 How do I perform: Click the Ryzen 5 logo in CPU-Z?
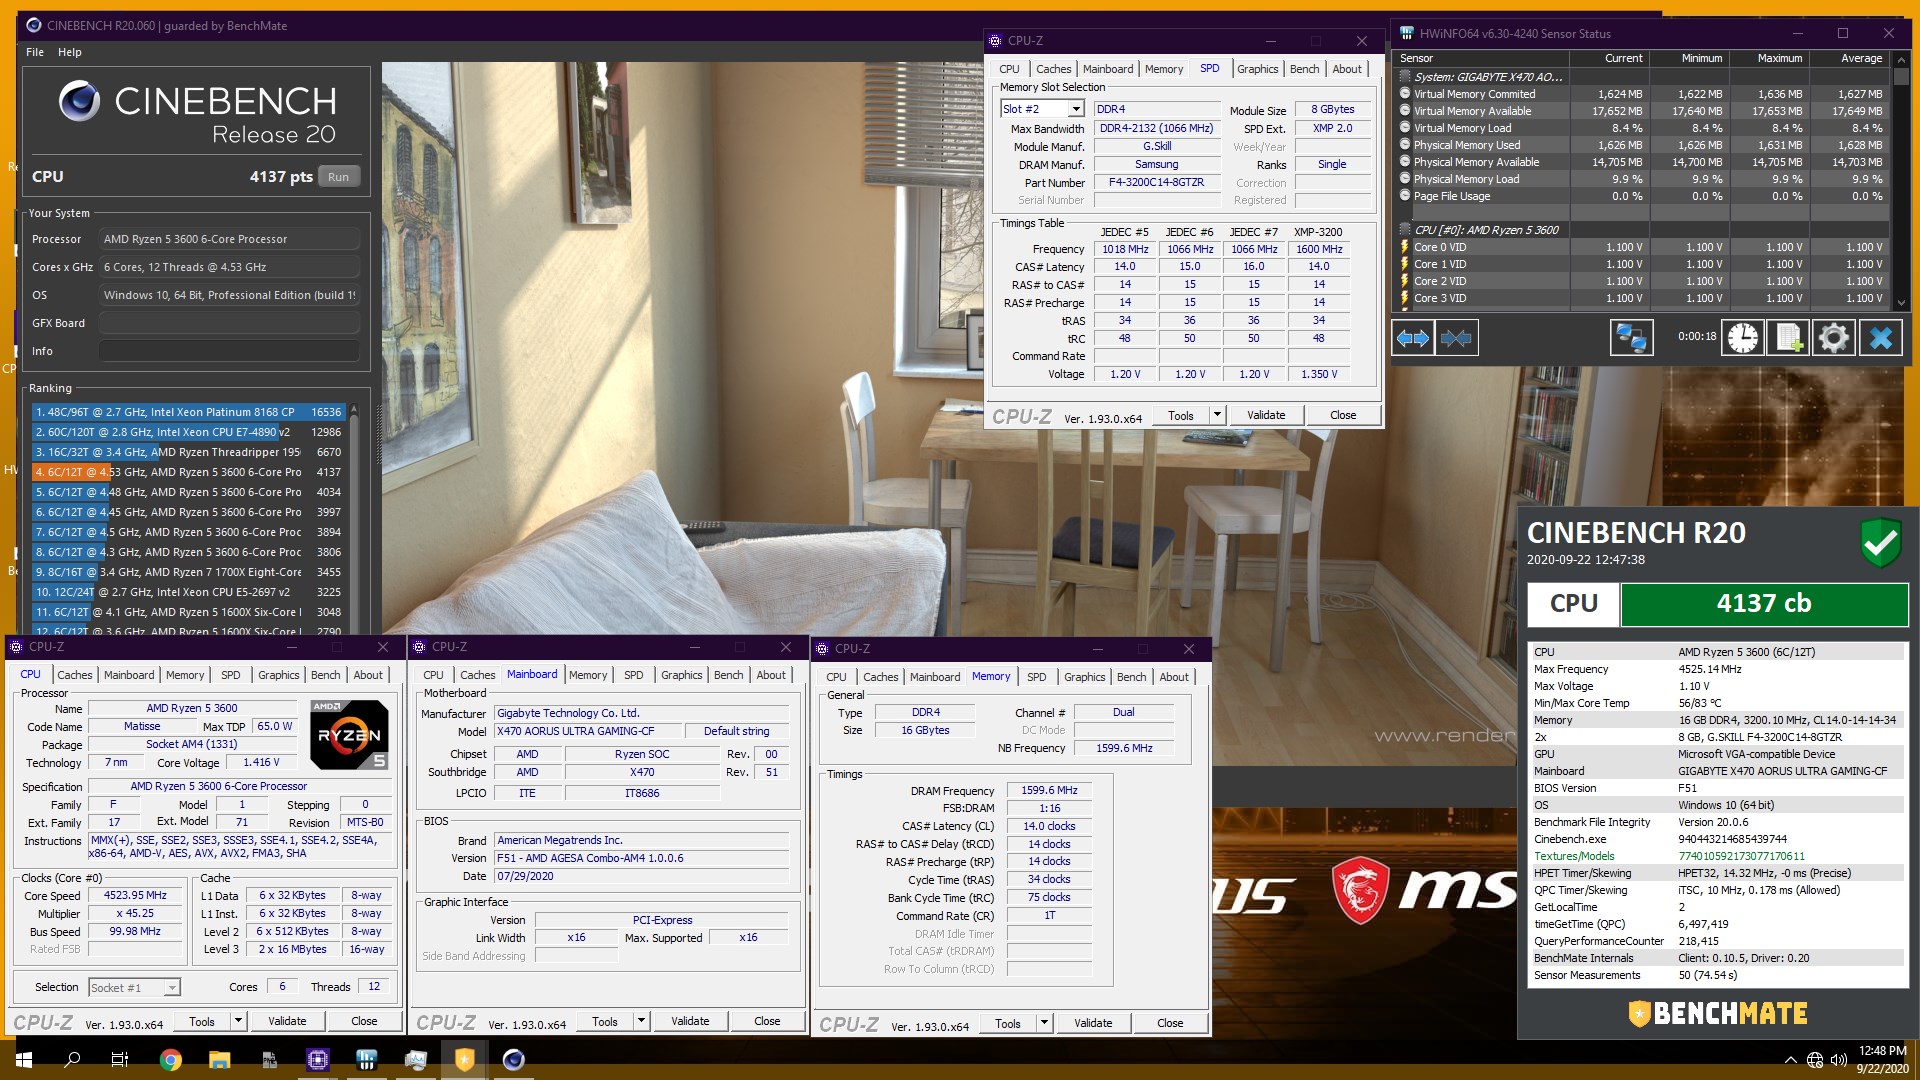coord(349,735)
